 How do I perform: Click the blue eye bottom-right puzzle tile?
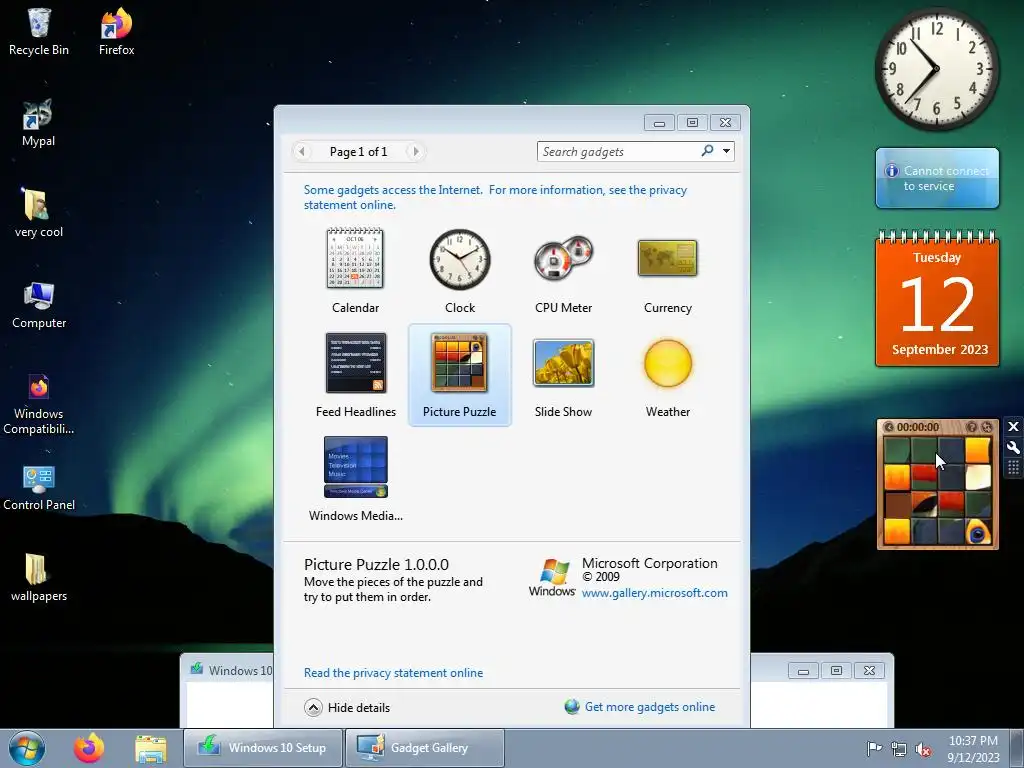click(978, 532)
